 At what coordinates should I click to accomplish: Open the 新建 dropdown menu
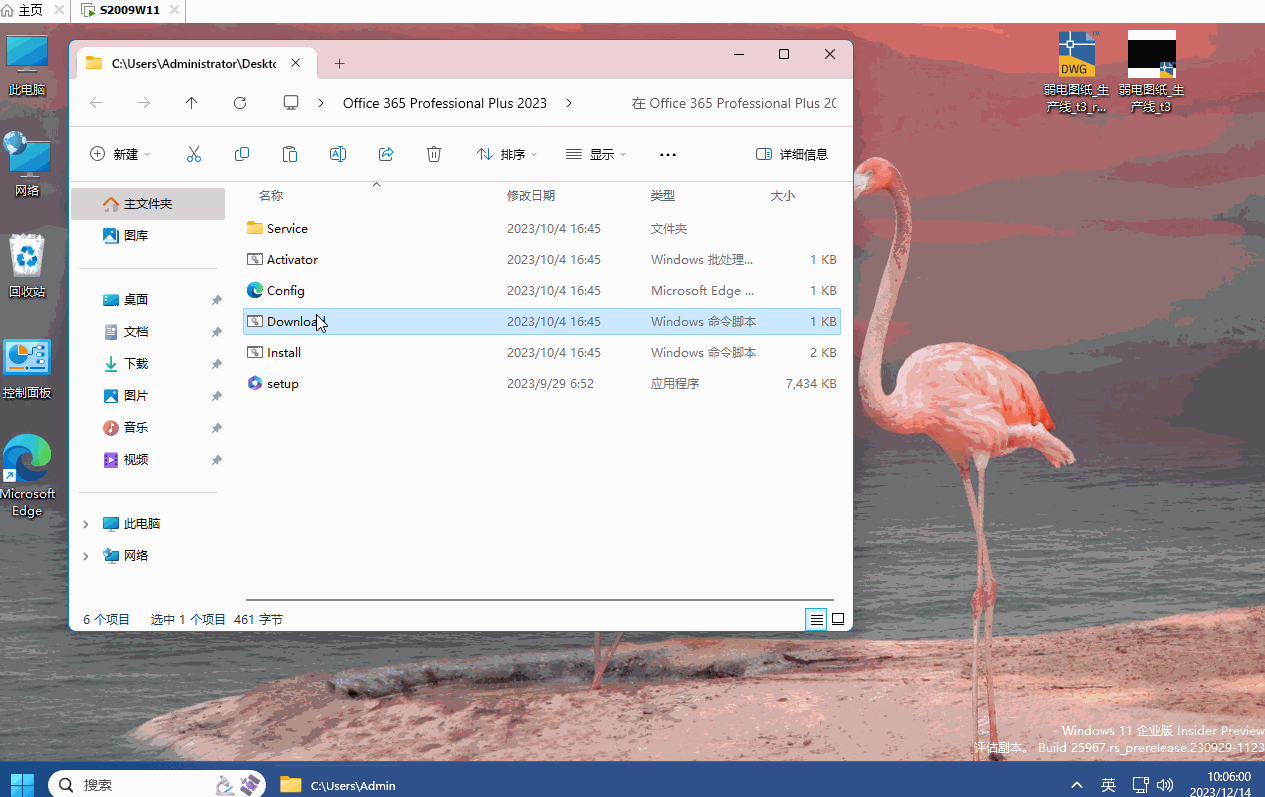[120, 154]
